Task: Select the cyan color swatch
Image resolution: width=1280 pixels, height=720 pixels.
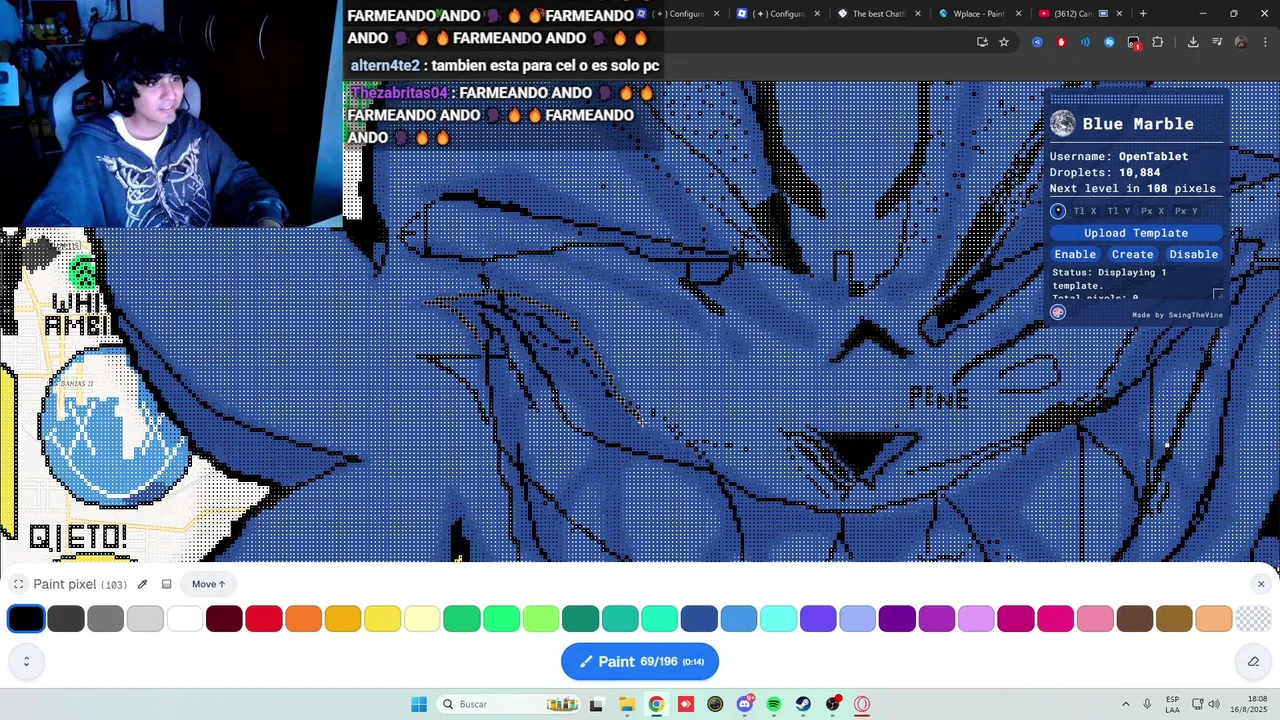Action: coord(778,619)
